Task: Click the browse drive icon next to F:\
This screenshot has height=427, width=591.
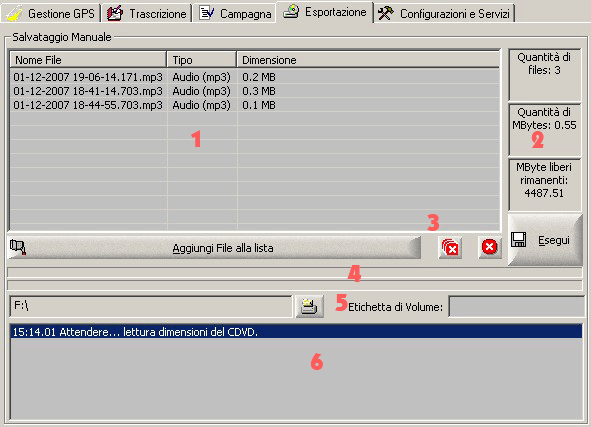Action: coord(309,306)
